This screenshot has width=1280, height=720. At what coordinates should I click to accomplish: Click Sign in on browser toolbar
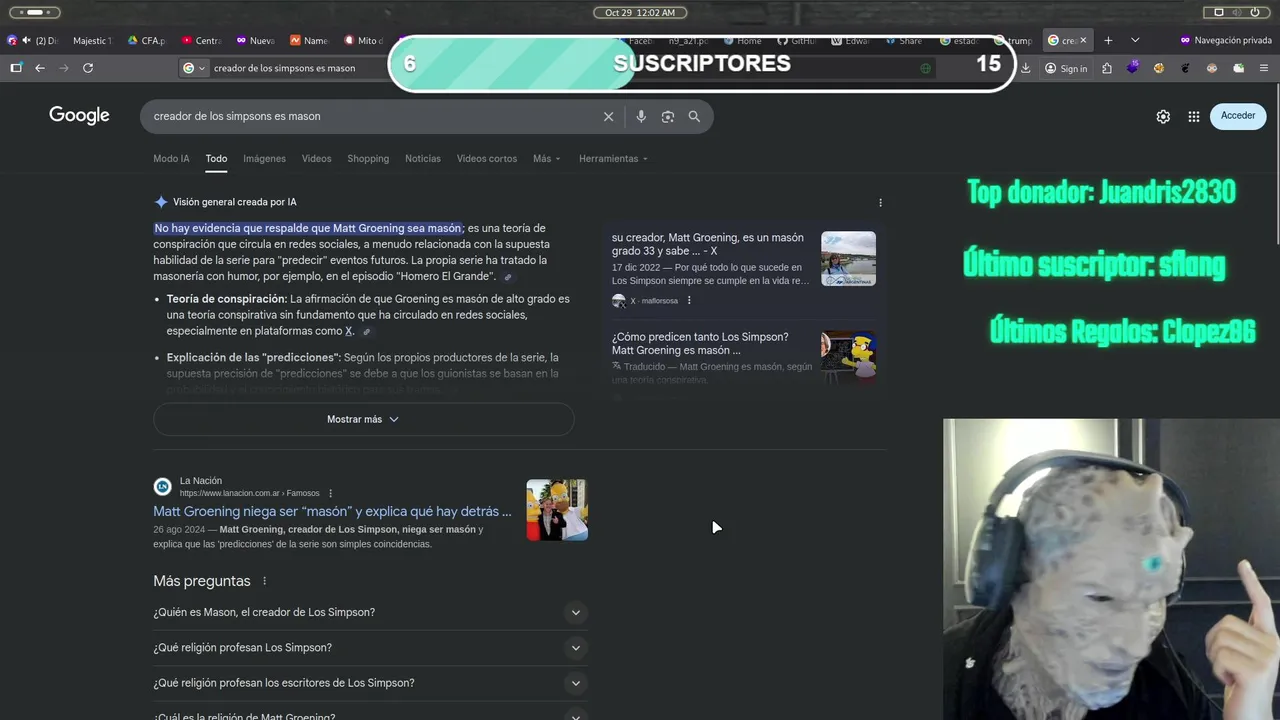[x=1066, y=68]
